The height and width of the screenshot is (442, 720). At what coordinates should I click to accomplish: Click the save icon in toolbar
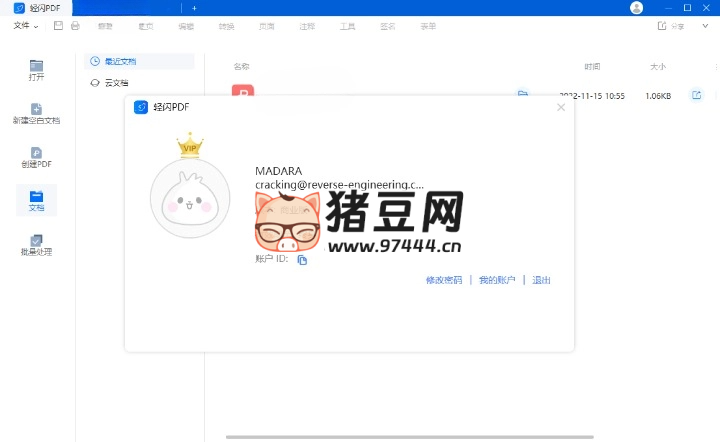(x=58, y=26)
